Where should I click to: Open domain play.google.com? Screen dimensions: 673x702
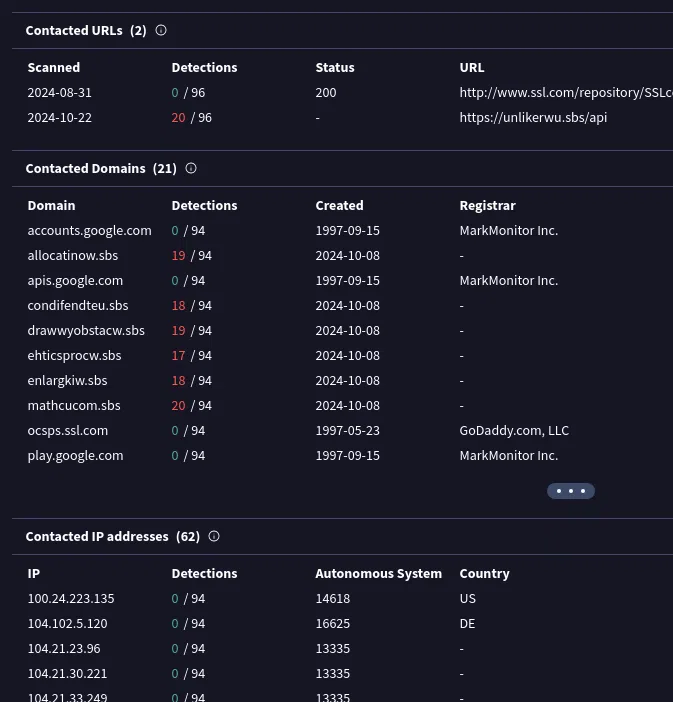(x=75, y=456)
